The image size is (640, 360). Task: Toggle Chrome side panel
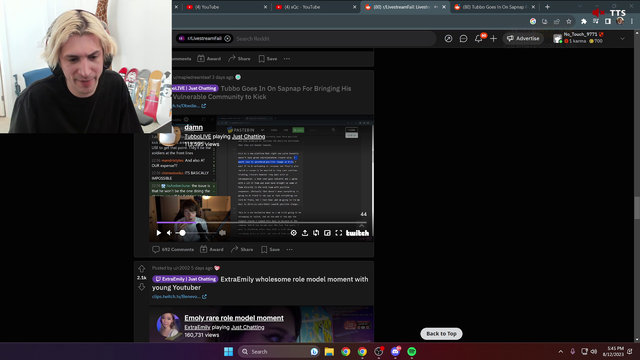pyautogui.click(x=608, y=21)
